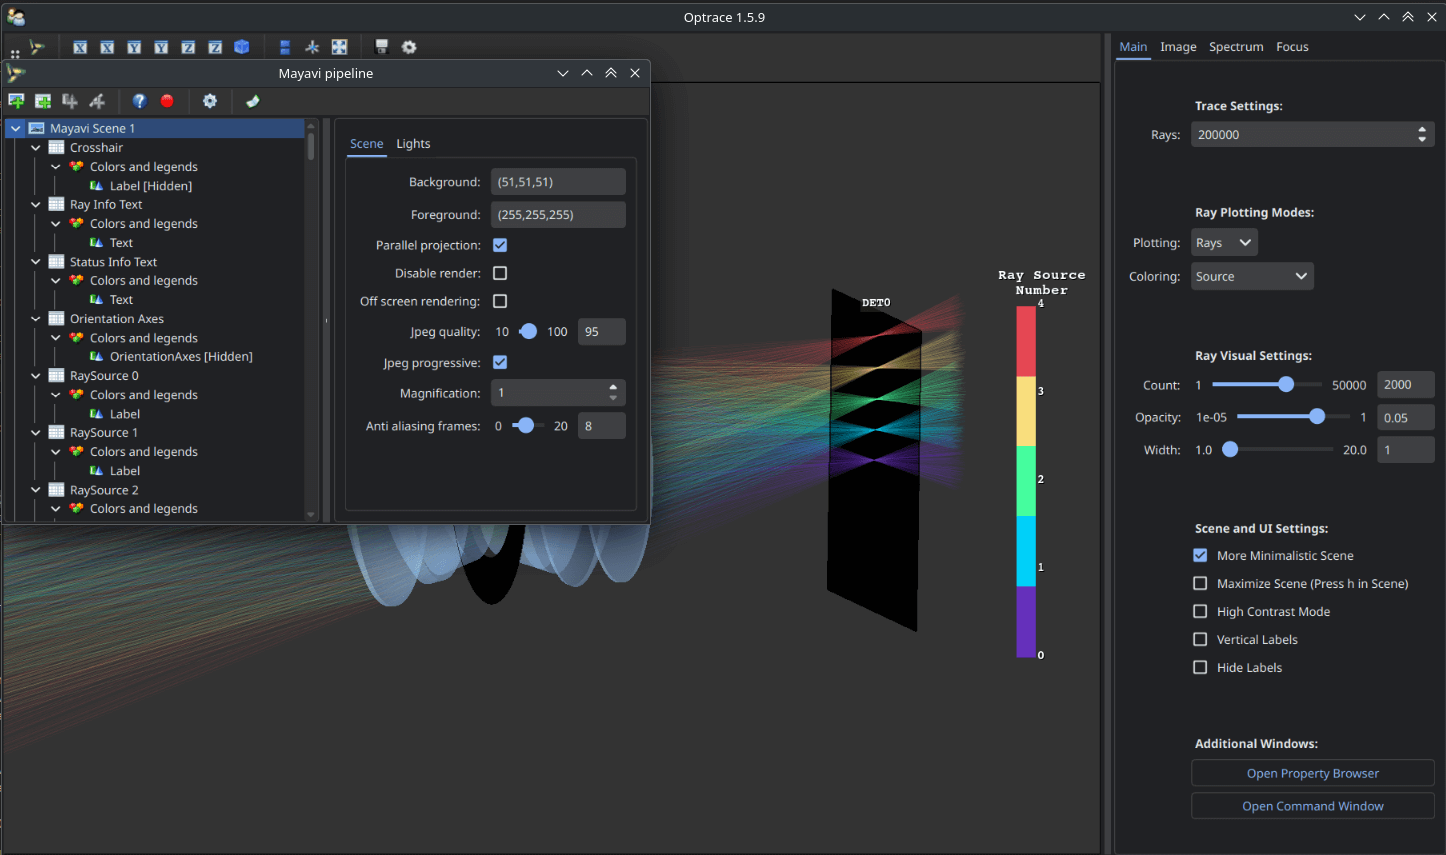Click the Foreground color field
1446x855 pixels.
[558, 215]
